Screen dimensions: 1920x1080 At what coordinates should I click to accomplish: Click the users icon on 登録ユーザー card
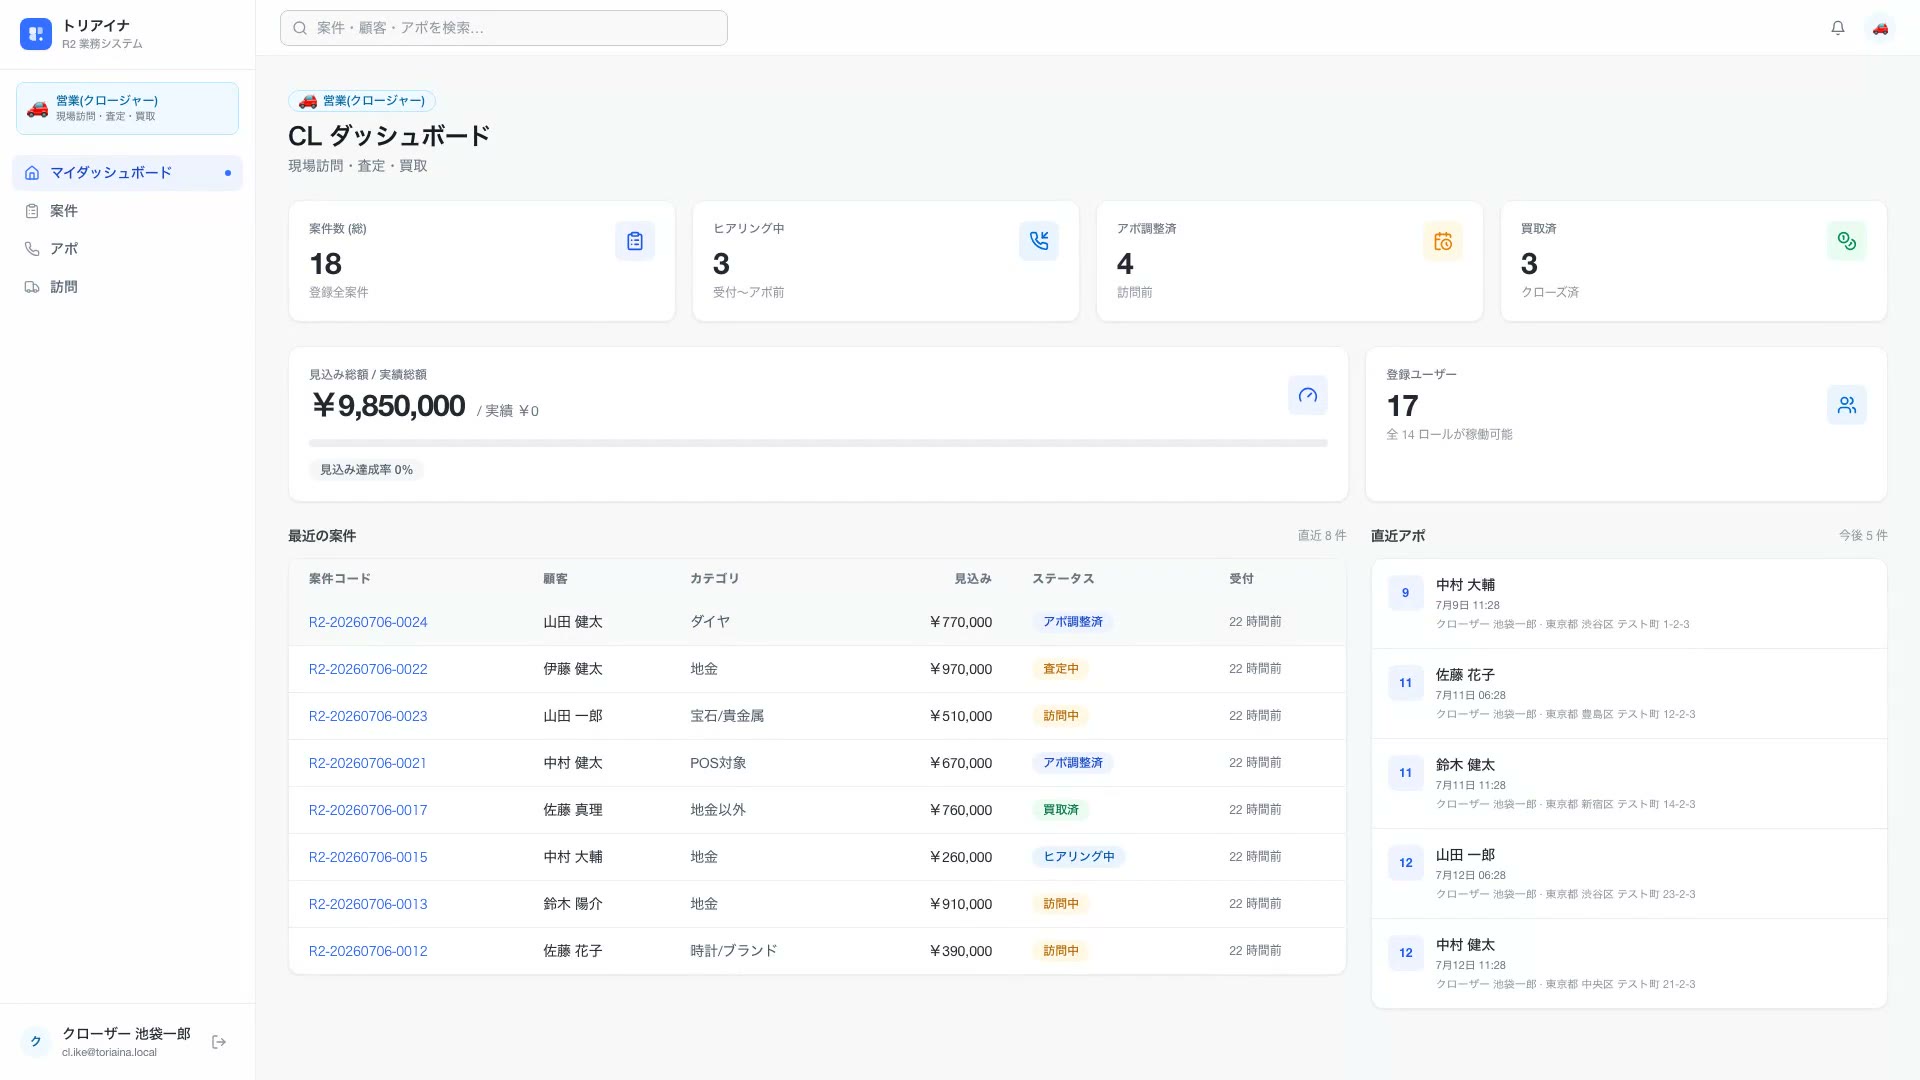click(1847, 405)
